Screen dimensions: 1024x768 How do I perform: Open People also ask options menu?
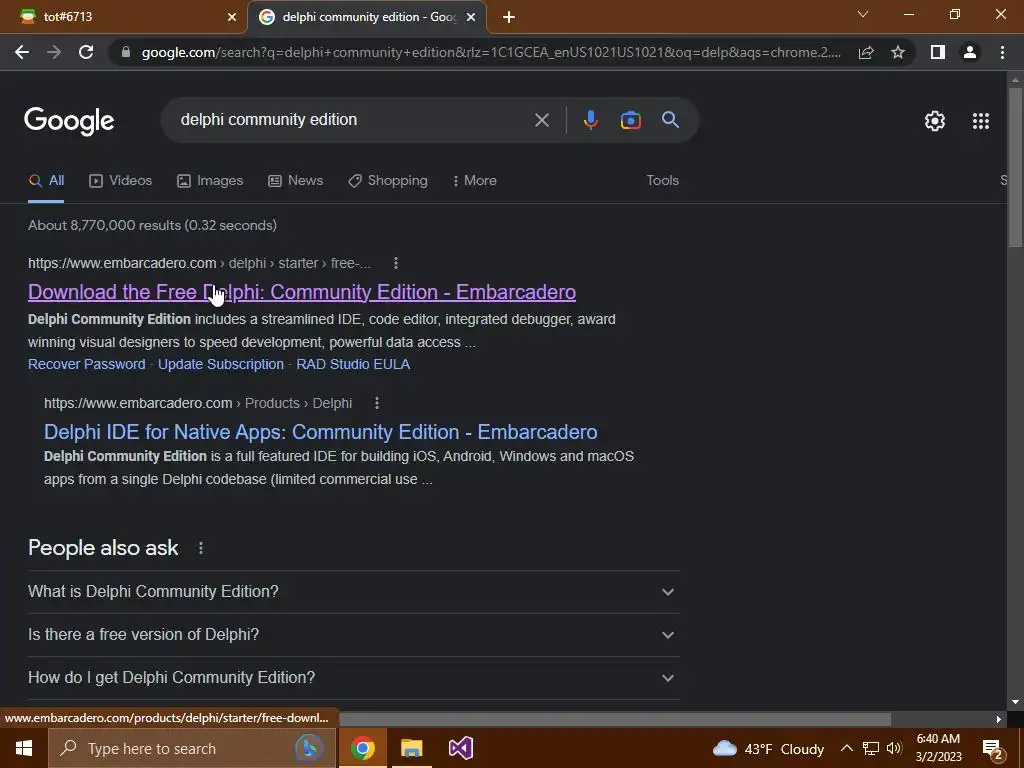point(200,548)
